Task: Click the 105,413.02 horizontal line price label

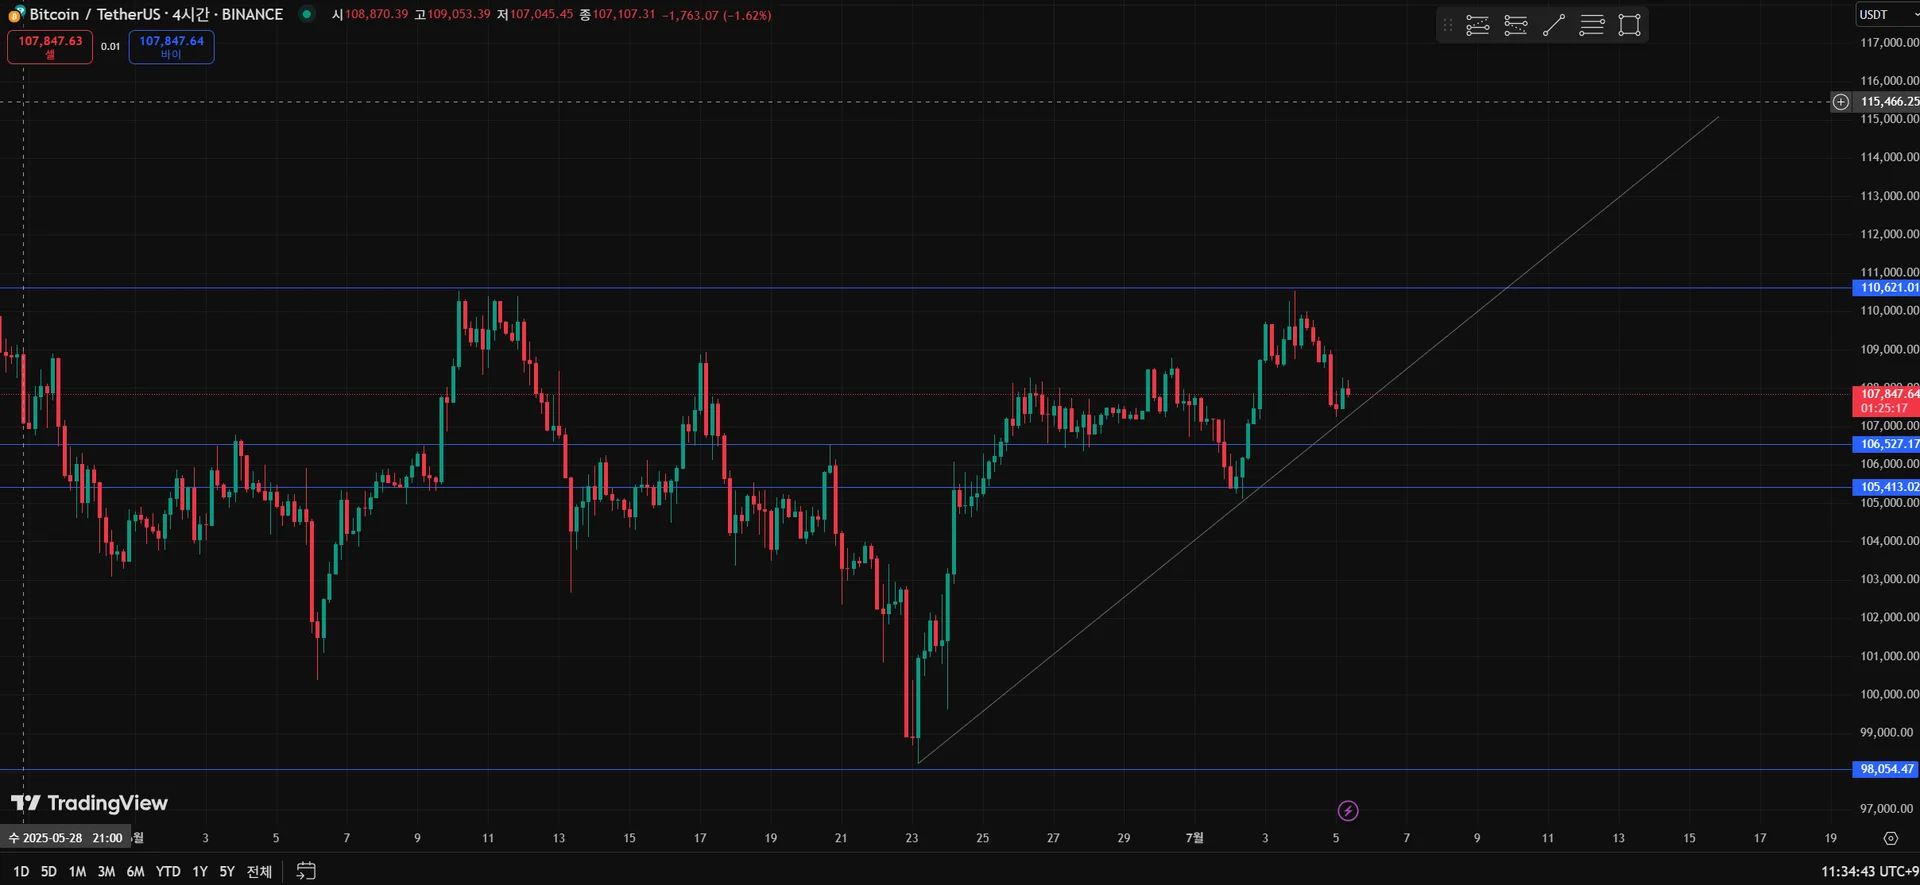Action: [1887, 487]
